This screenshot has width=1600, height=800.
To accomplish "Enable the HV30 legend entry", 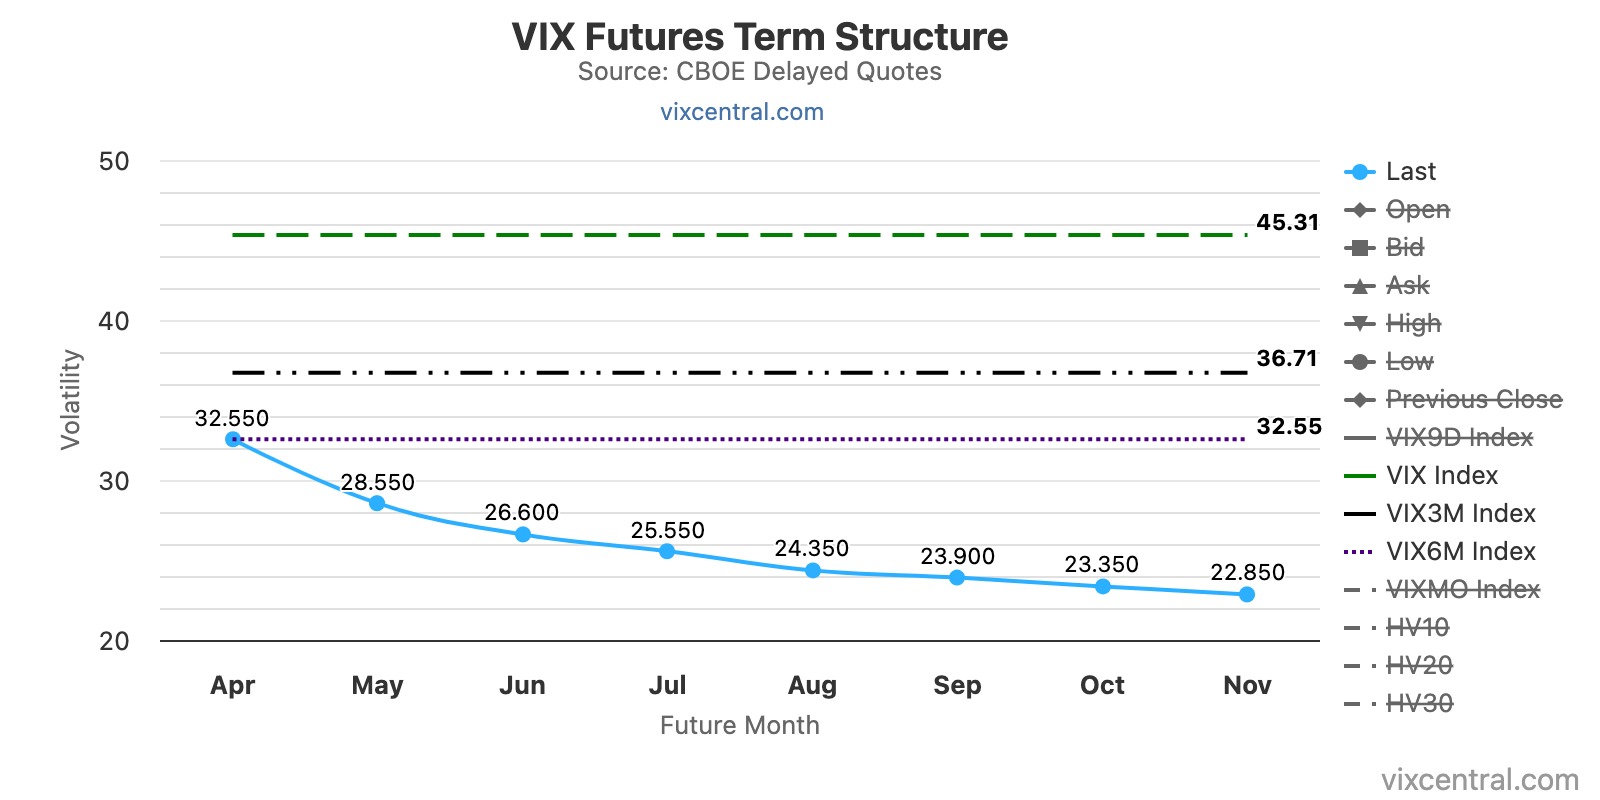I will tap(1419, 704).
